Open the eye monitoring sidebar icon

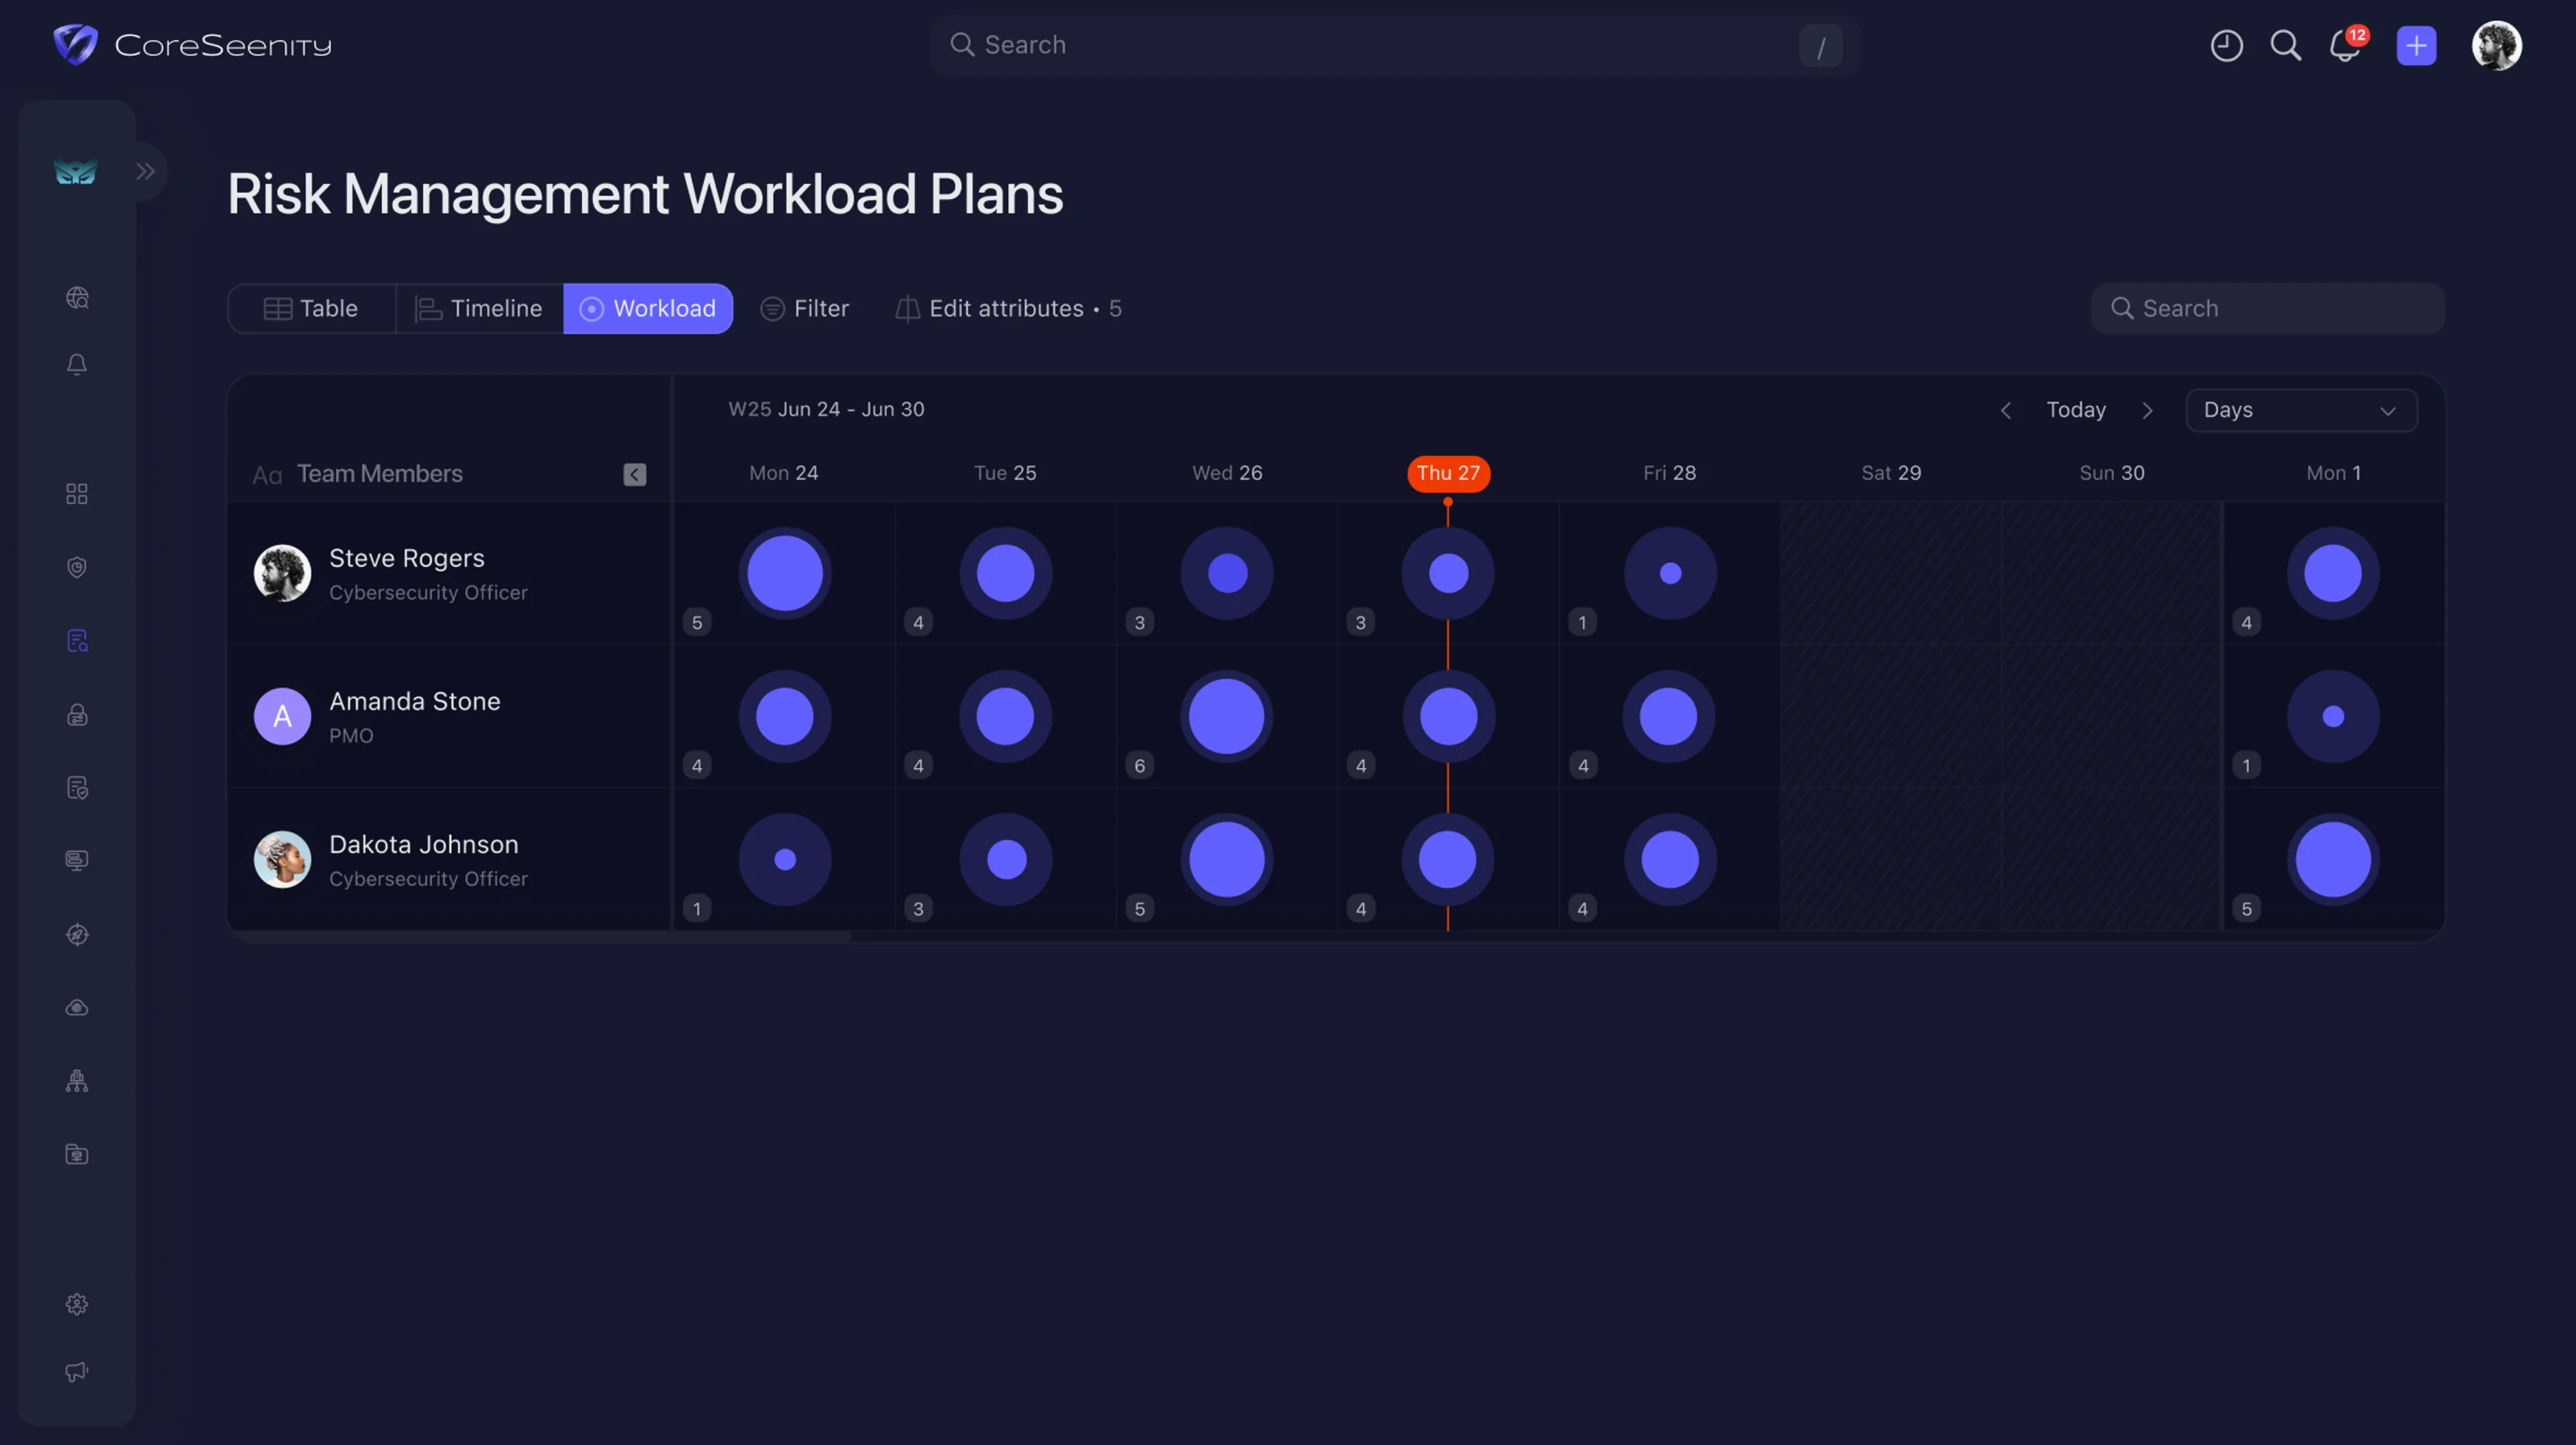click(77, 1008)
